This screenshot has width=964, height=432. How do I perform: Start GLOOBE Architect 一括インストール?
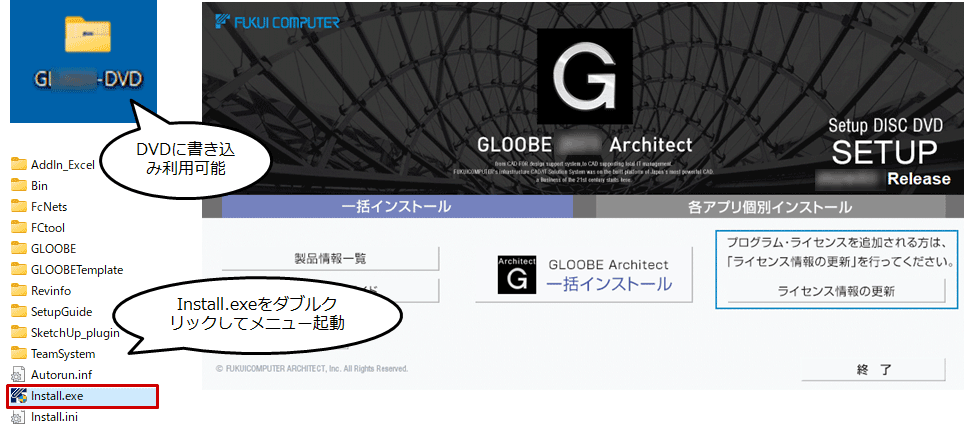coord(584,275)
